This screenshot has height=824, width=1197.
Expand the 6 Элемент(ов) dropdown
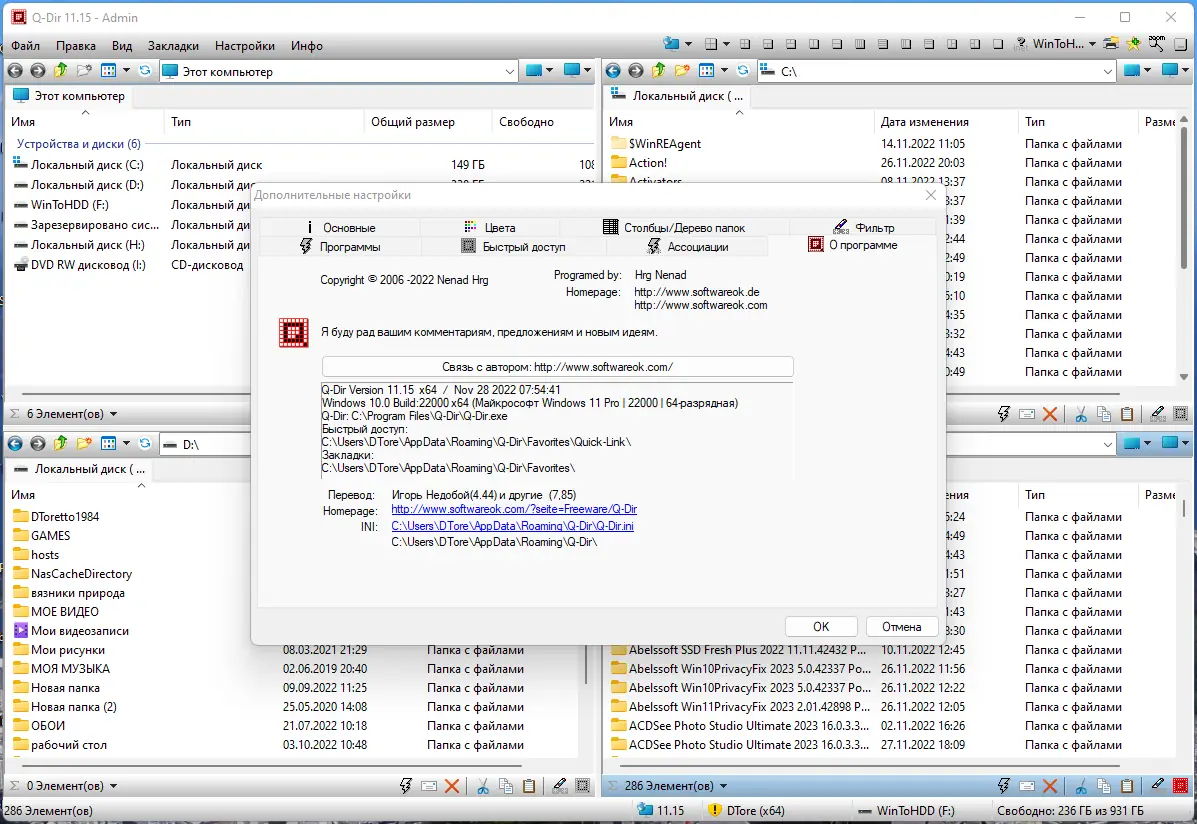(x=114, y=414)
